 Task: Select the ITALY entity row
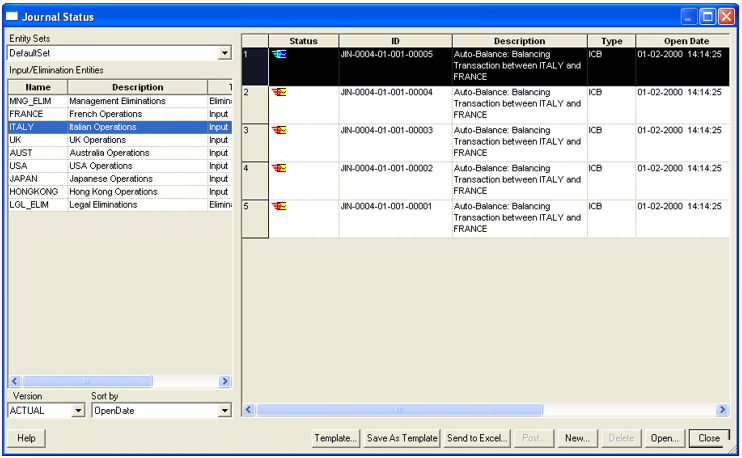[x=120, y=127]
